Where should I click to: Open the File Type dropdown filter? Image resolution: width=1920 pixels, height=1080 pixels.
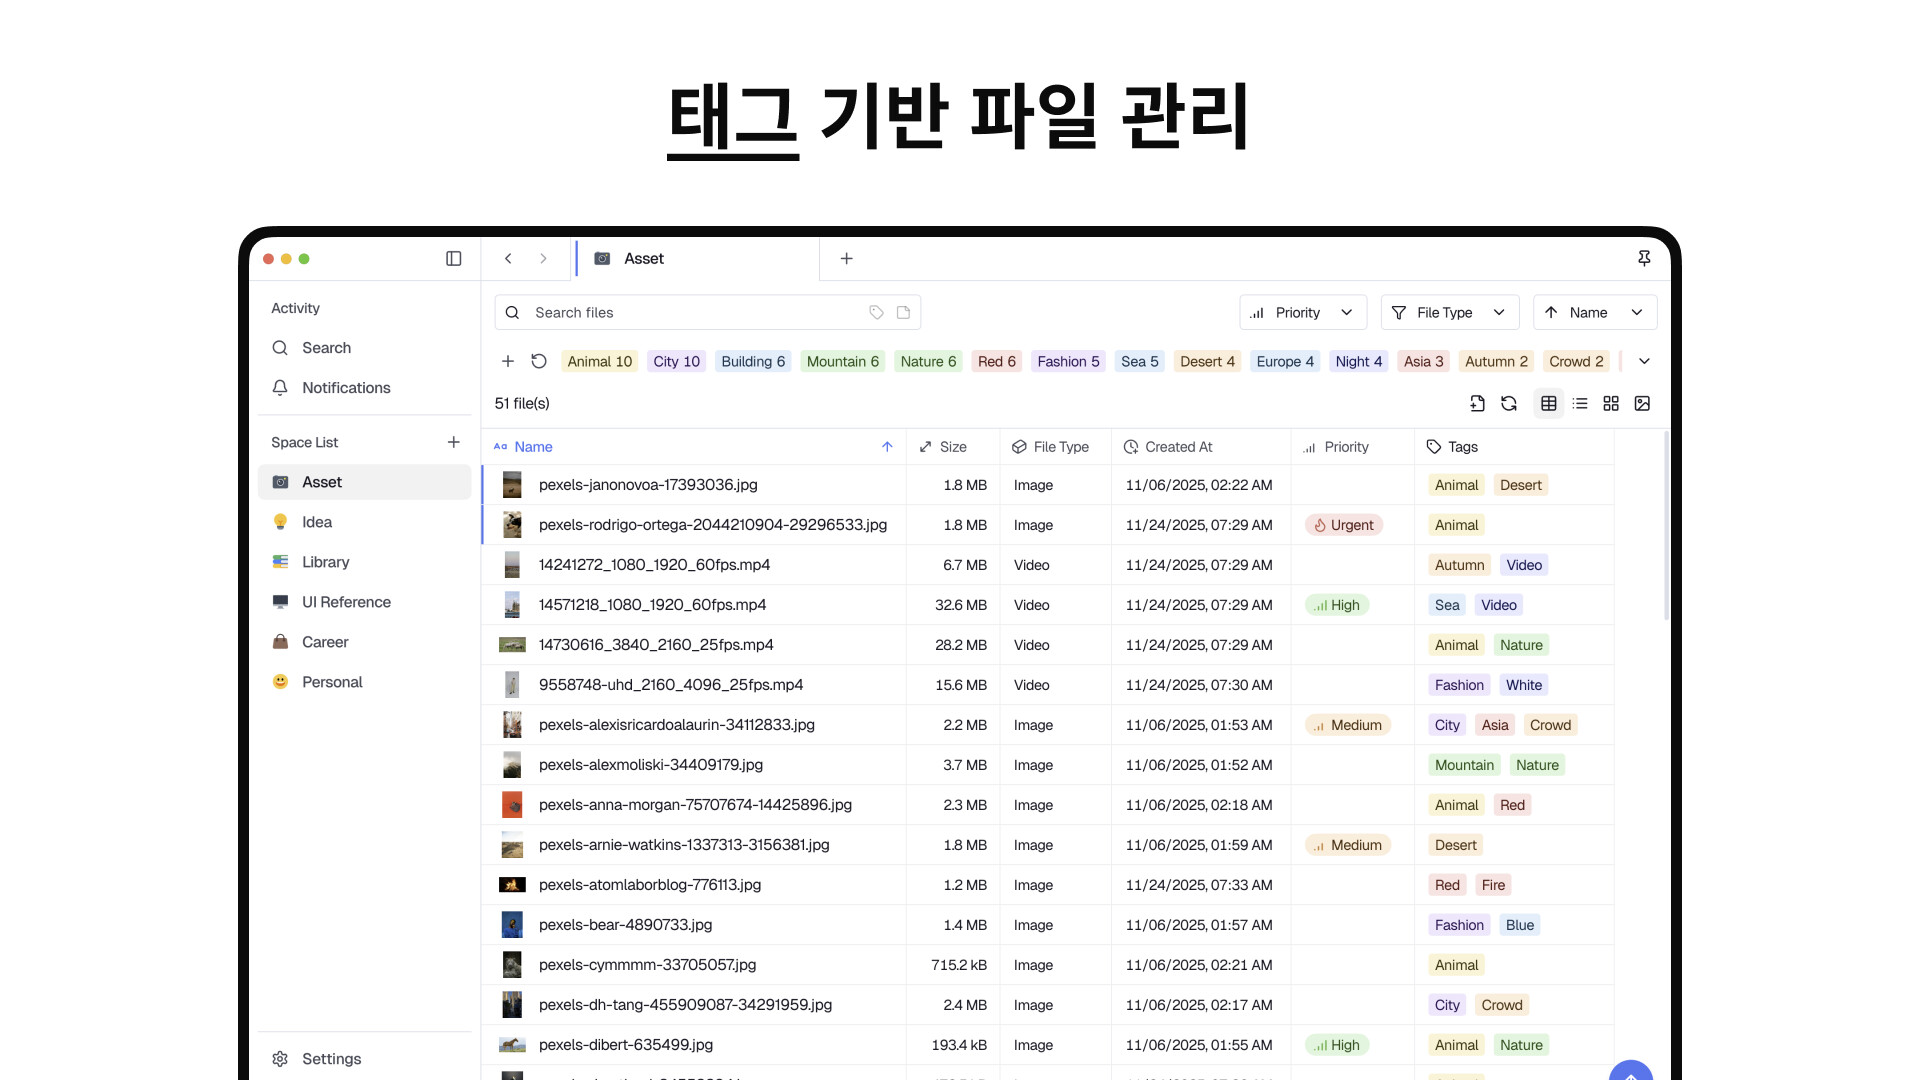click(1449, 313)
